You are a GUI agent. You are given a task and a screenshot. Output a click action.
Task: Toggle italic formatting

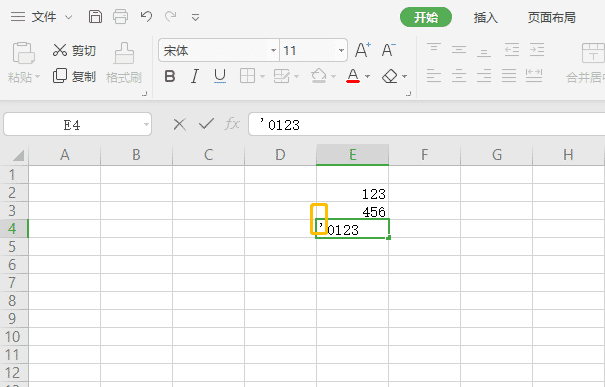coord(195,76)
